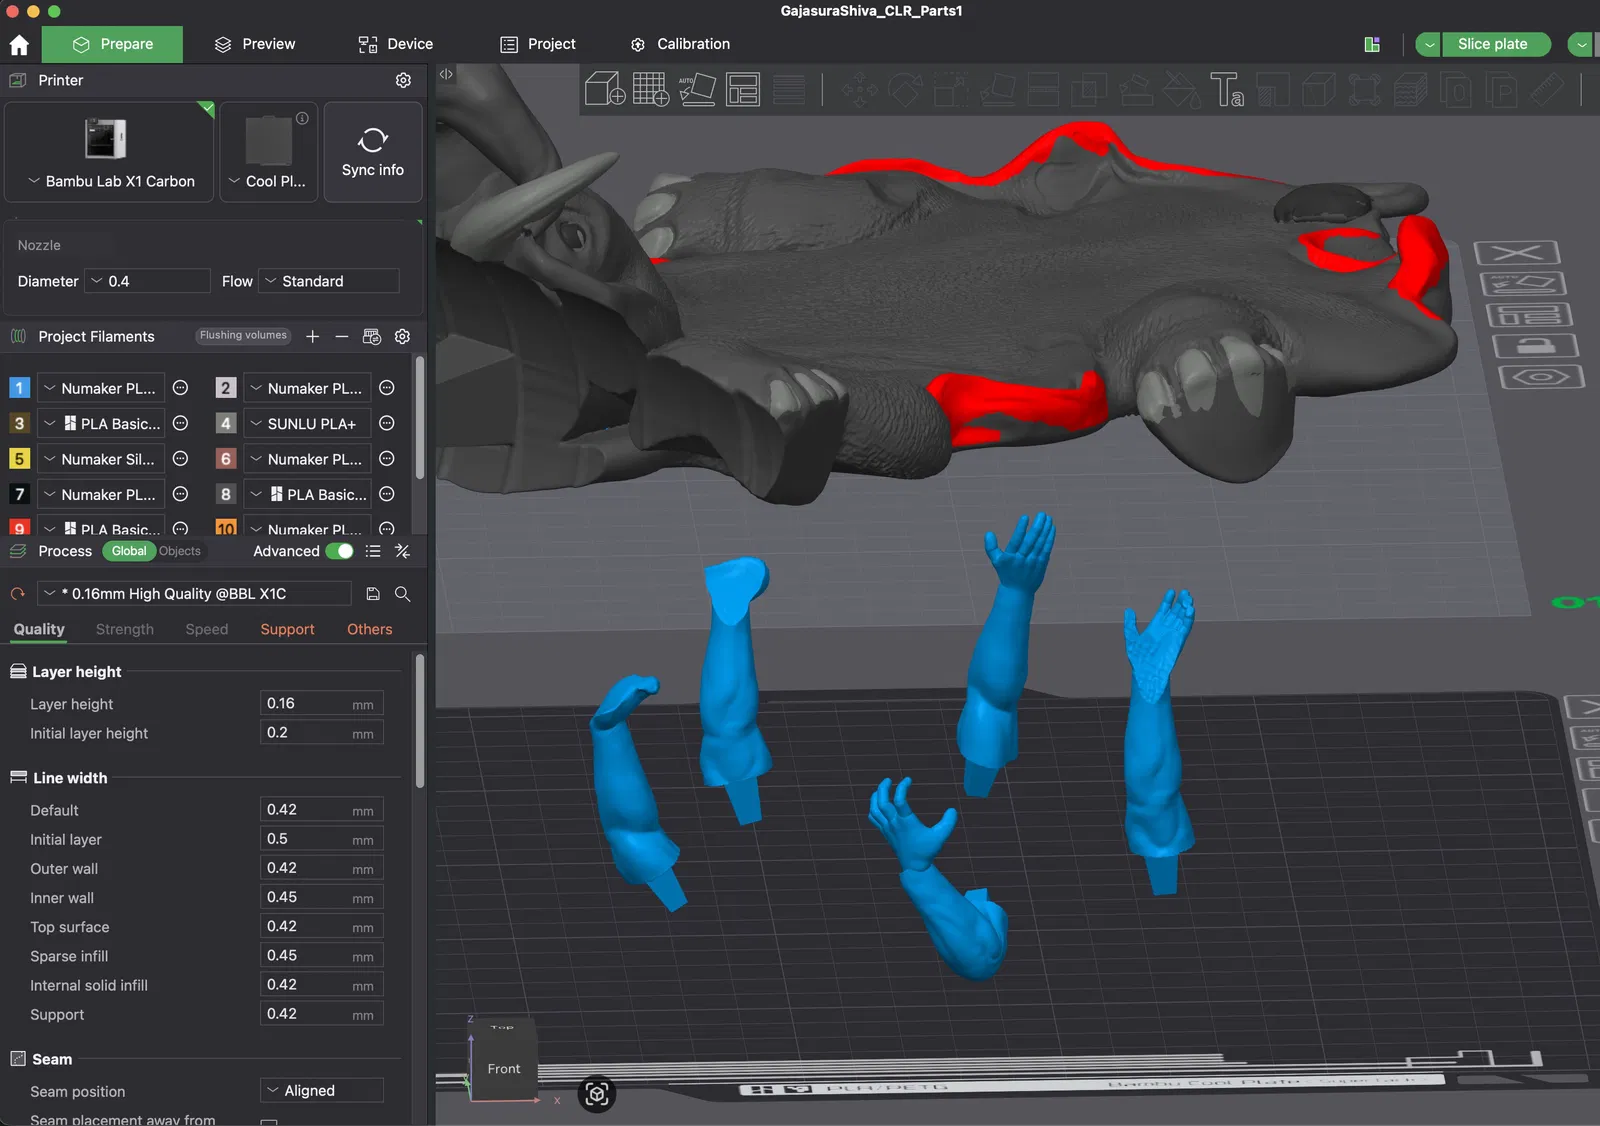This screenshot has height=1126, width=1600.
Task: Open the printer model dropdown
Action: [109, 181]
